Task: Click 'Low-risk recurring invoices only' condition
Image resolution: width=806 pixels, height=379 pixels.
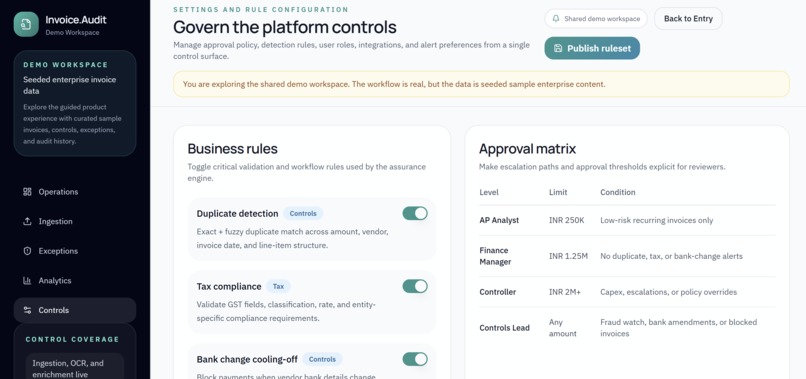Action: pos(656,220)
